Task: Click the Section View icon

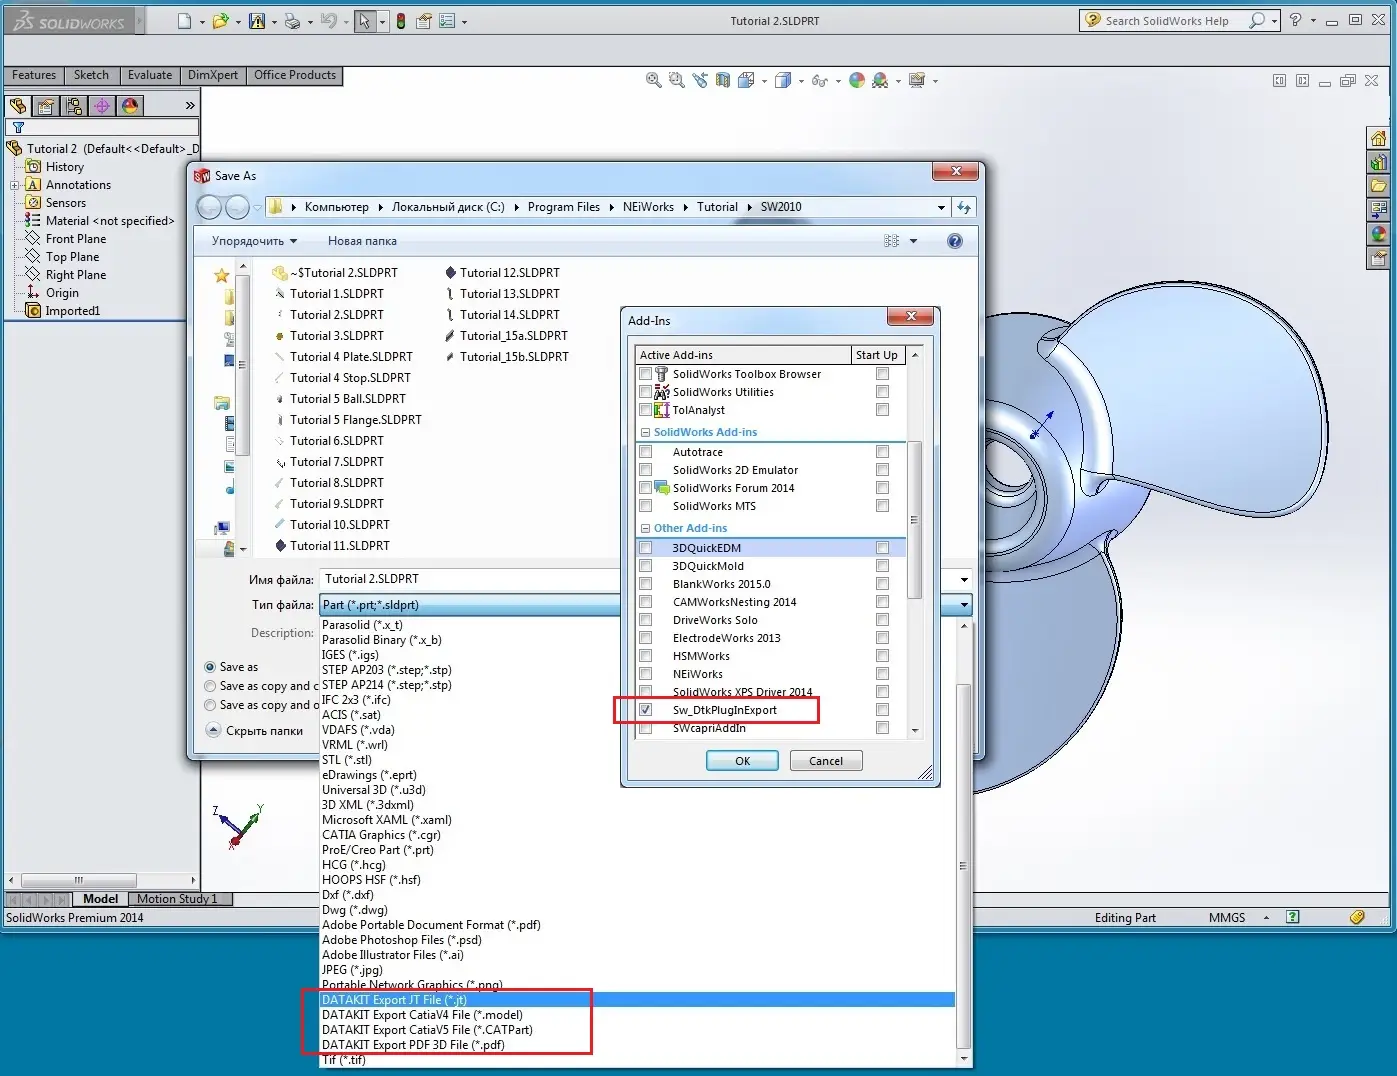Action: tap(723, 81)
